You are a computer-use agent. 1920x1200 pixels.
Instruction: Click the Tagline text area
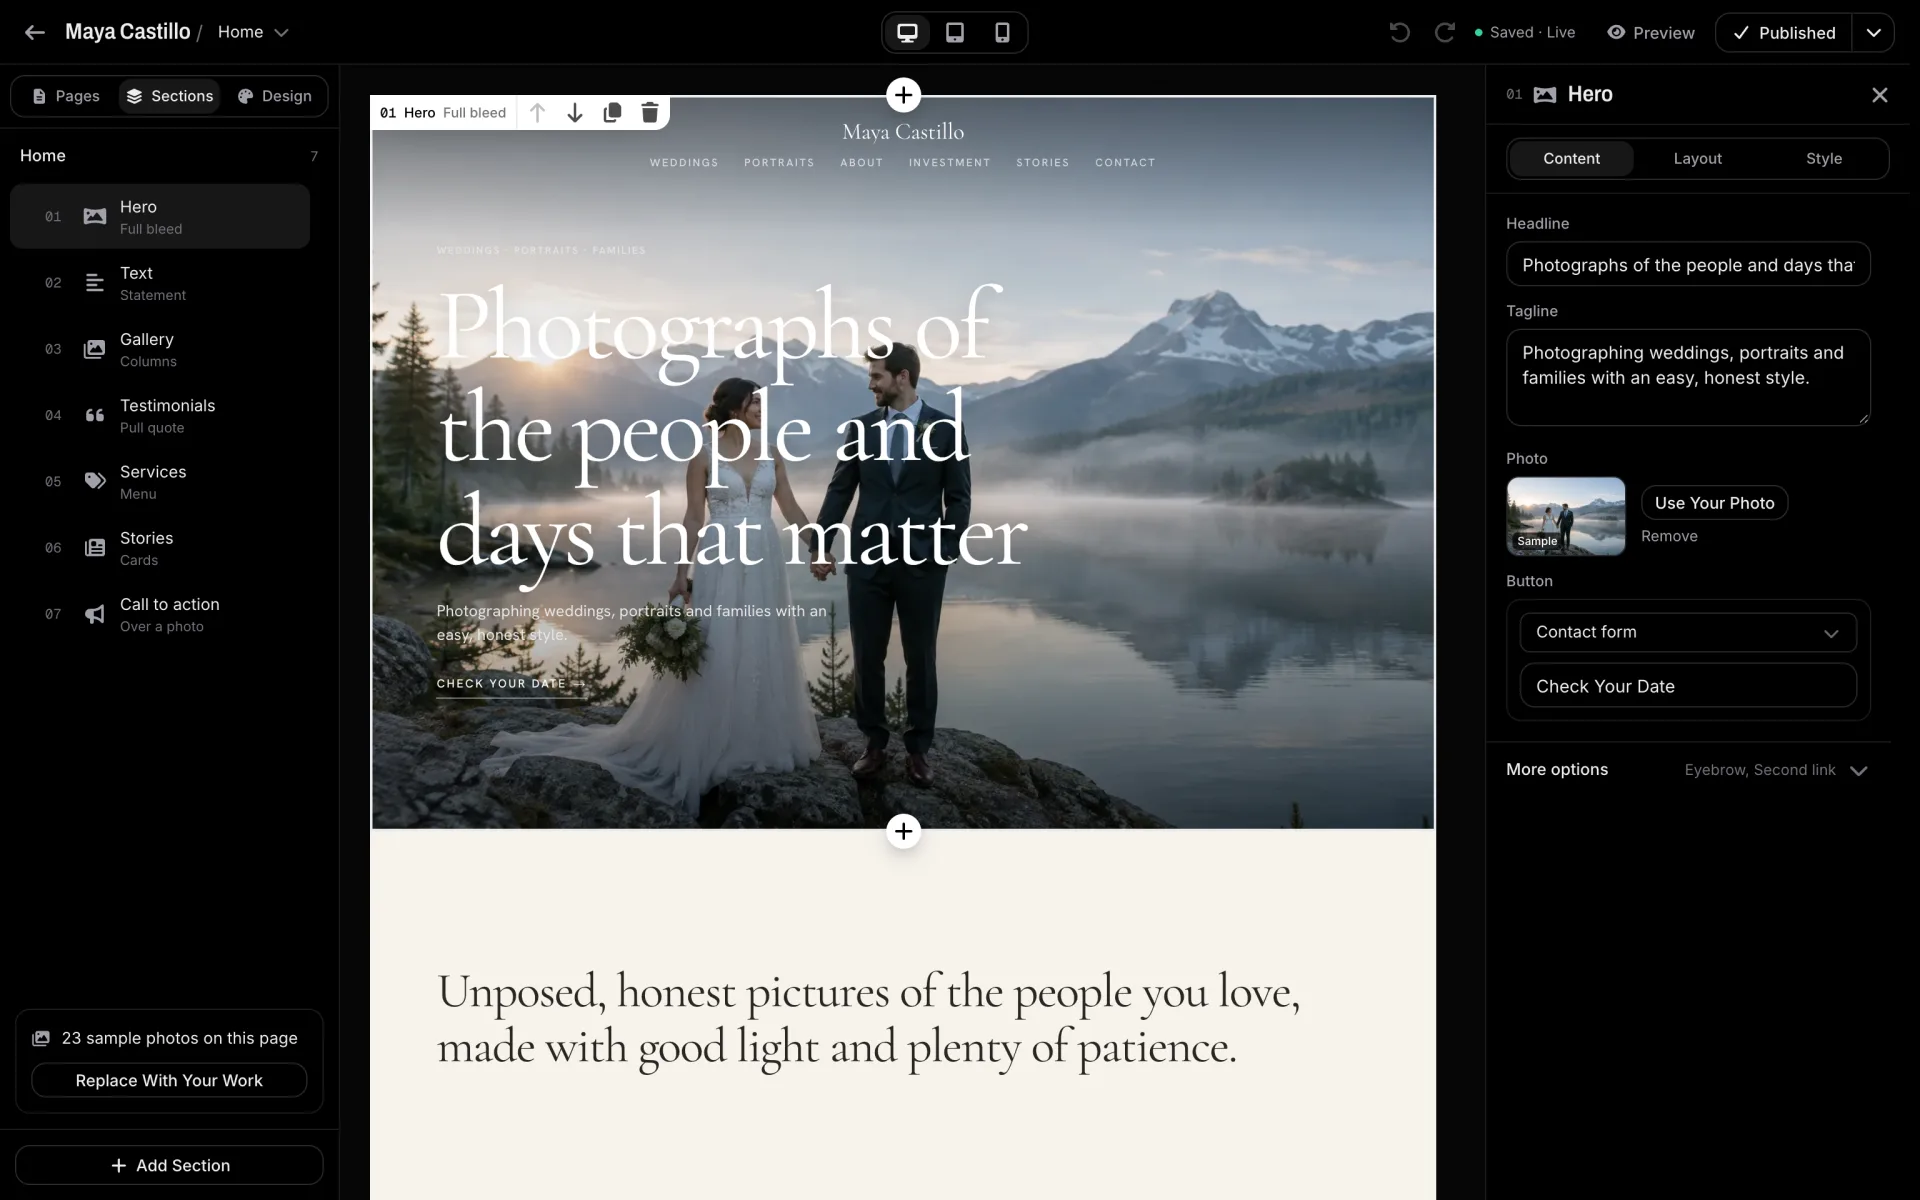1688,377
